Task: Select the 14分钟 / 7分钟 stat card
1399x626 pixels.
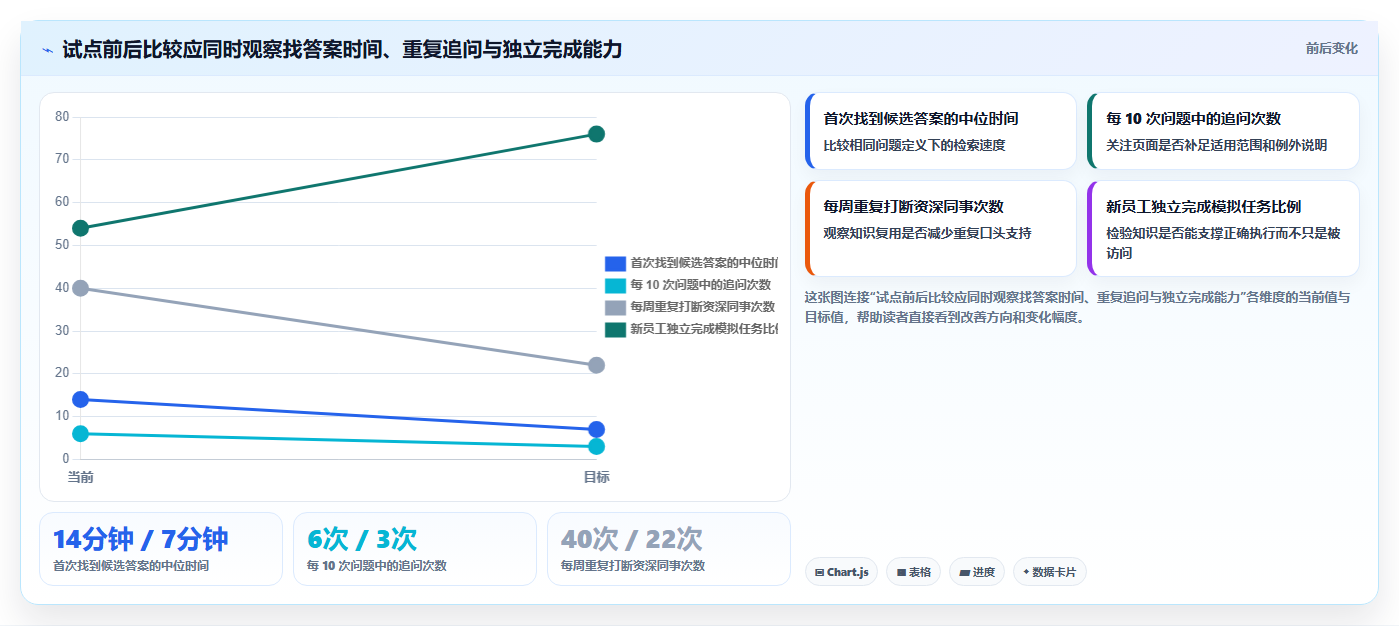Action: (161, 549)
